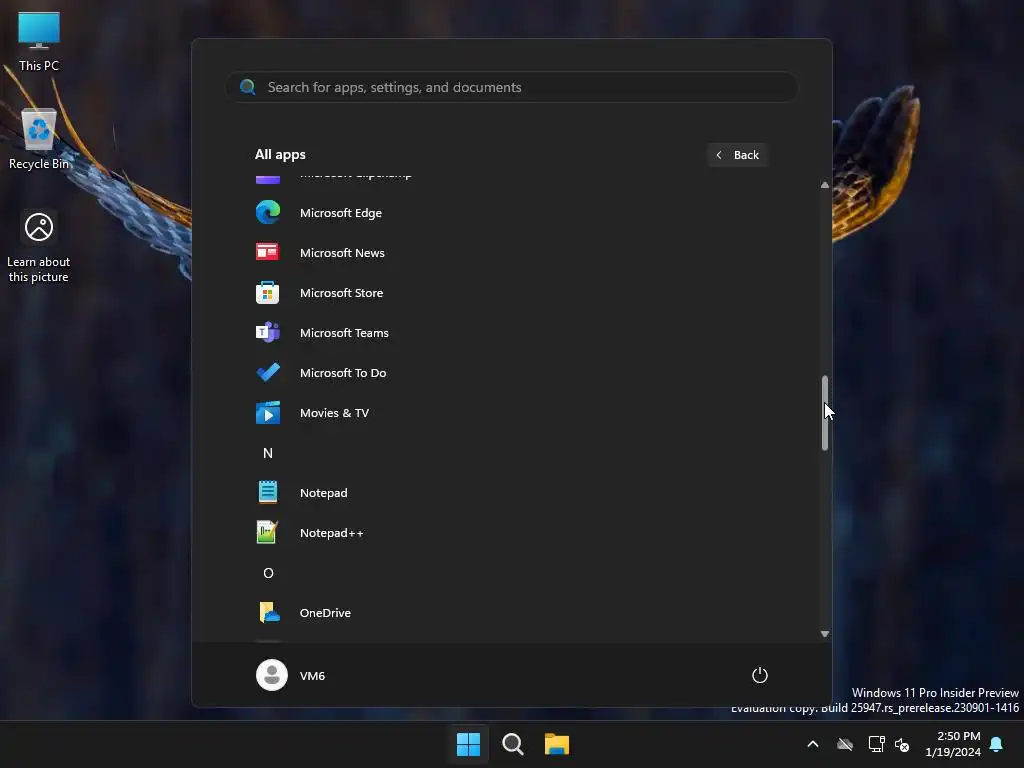1024x768 pixels.
Task: Click the Movies & TV label text
Action: tap(334, 413)
